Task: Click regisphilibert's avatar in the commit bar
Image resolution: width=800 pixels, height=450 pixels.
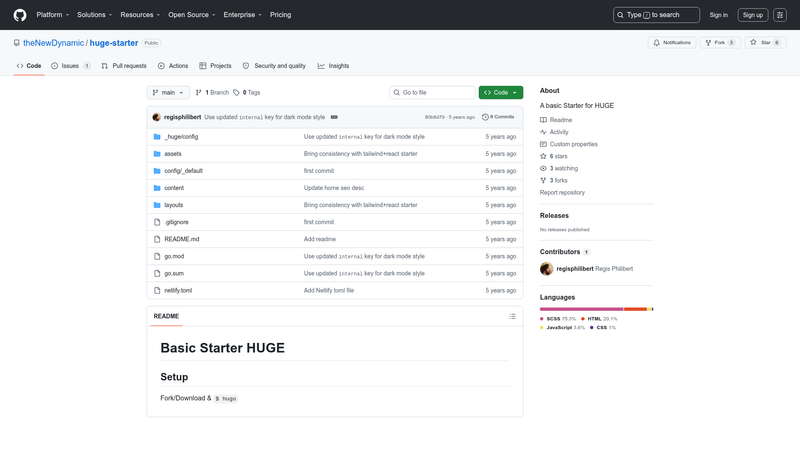Action: tap(157, 117)
